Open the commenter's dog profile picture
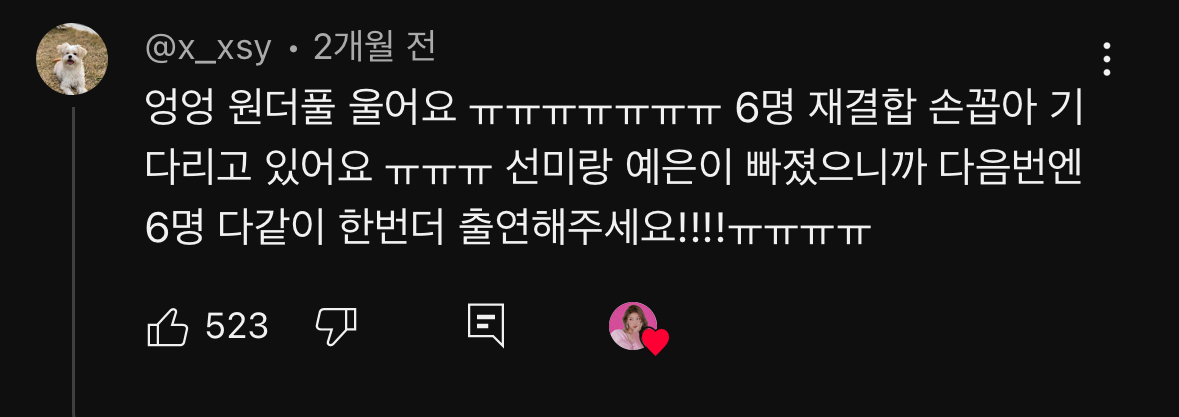Image resolution: width=1179 pixels, height=417 pixels. pos(72,59)
